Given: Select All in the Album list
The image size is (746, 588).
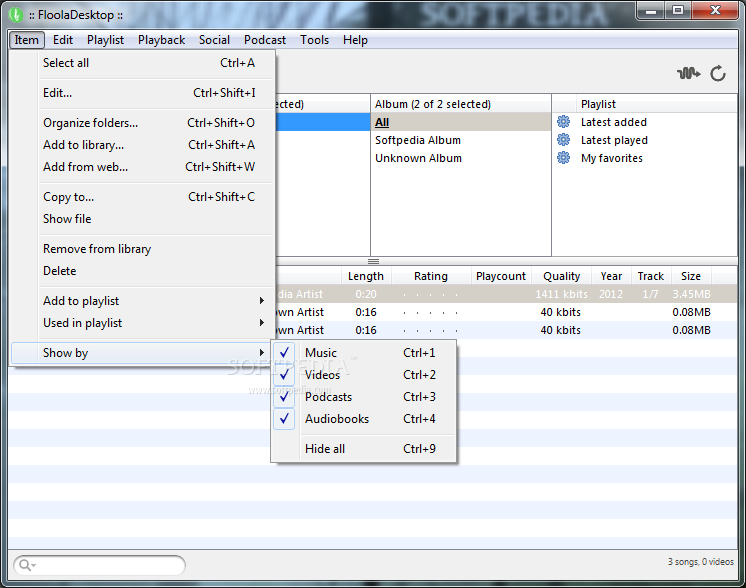Looking at the screenshot, I should pyautogui.click(x=461, y=122).
